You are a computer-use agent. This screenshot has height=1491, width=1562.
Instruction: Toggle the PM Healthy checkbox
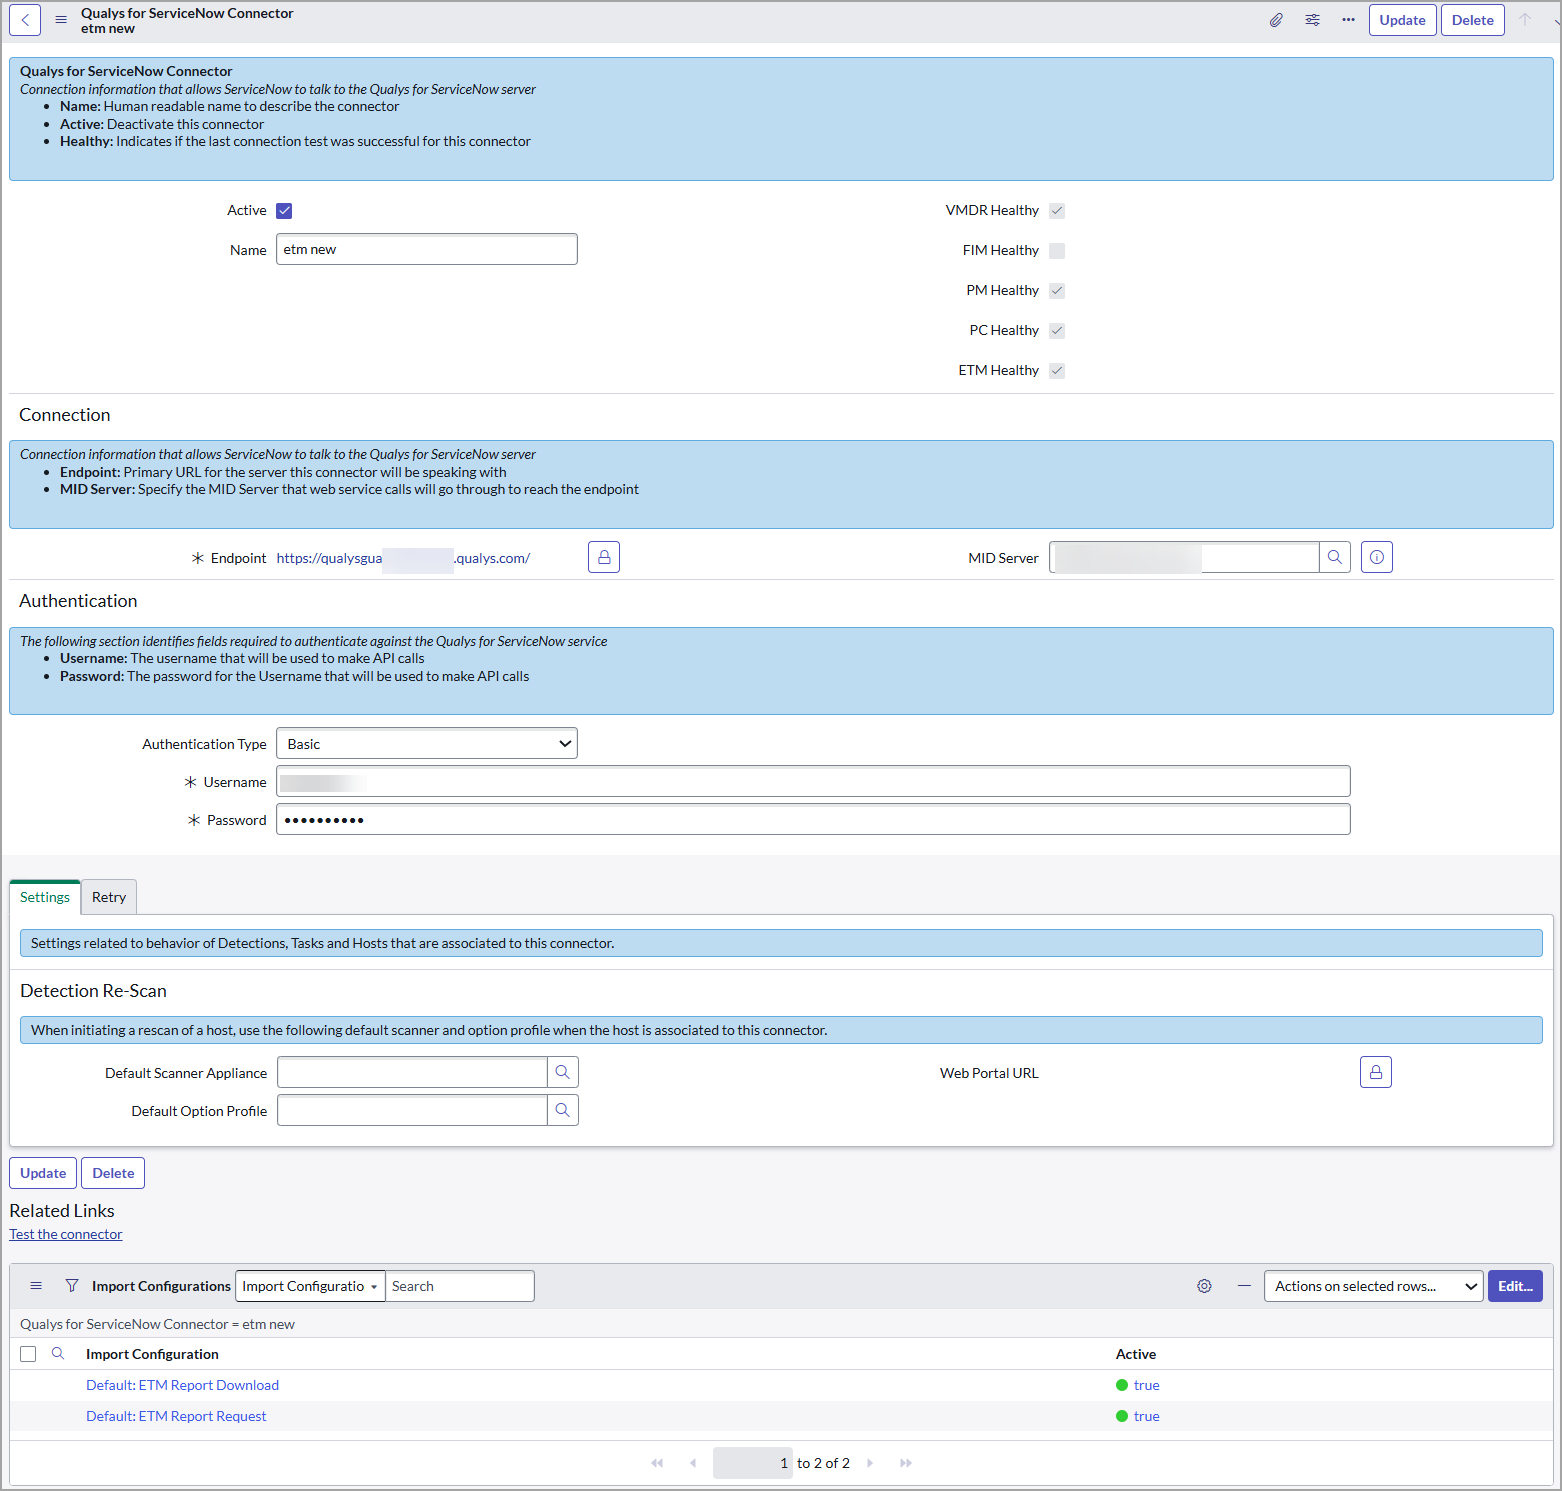tap(1057, 290)
